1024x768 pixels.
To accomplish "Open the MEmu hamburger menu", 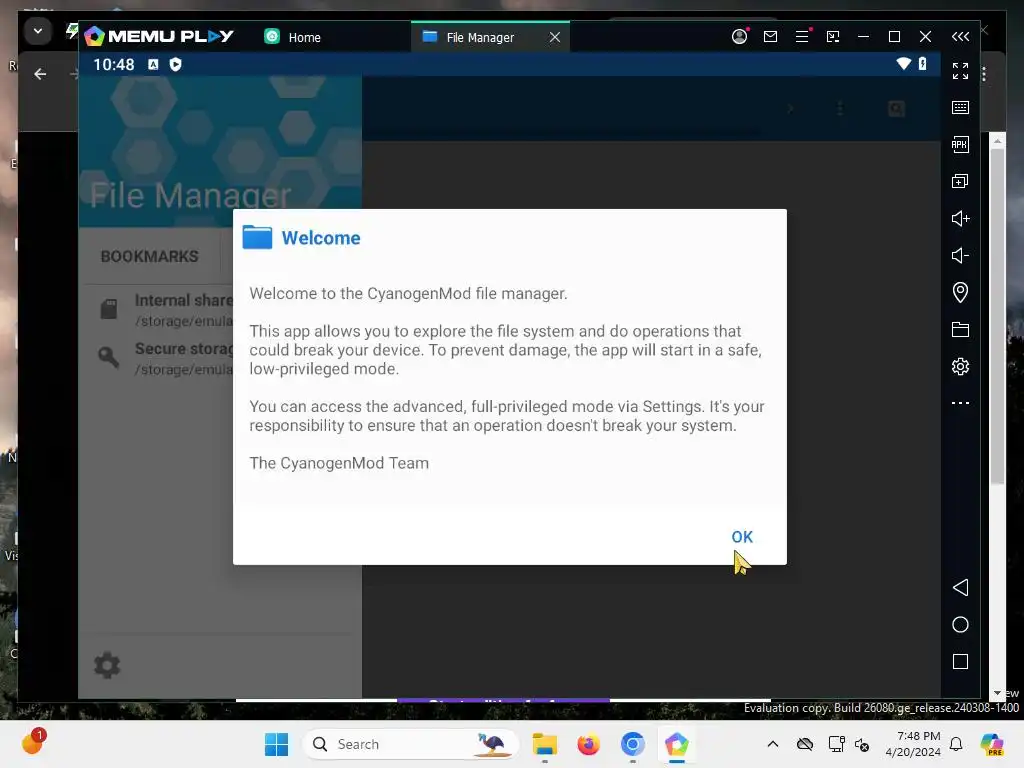I will pyautogui.click(x=802, y=37).
